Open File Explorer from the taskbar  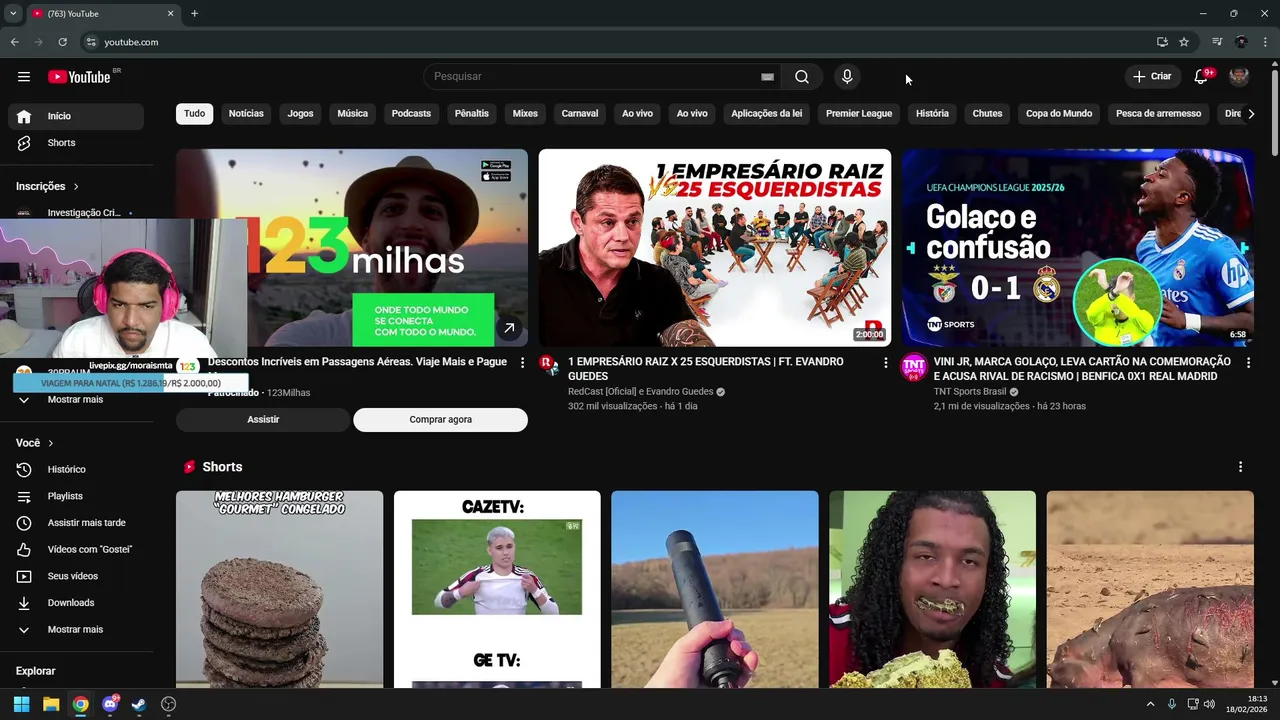click(51, 704)
